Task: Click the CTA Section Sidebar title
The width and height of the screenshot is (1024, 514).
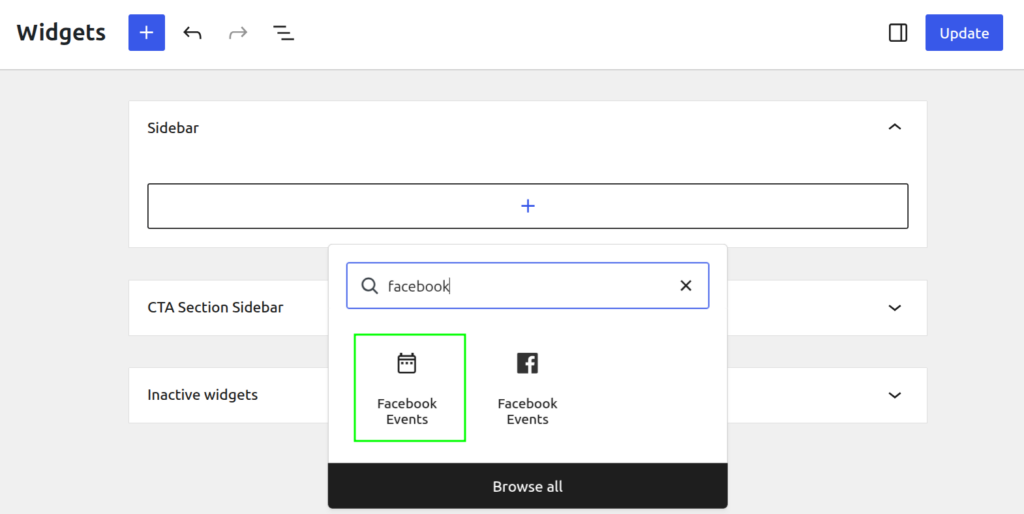Action: (216, 308)
